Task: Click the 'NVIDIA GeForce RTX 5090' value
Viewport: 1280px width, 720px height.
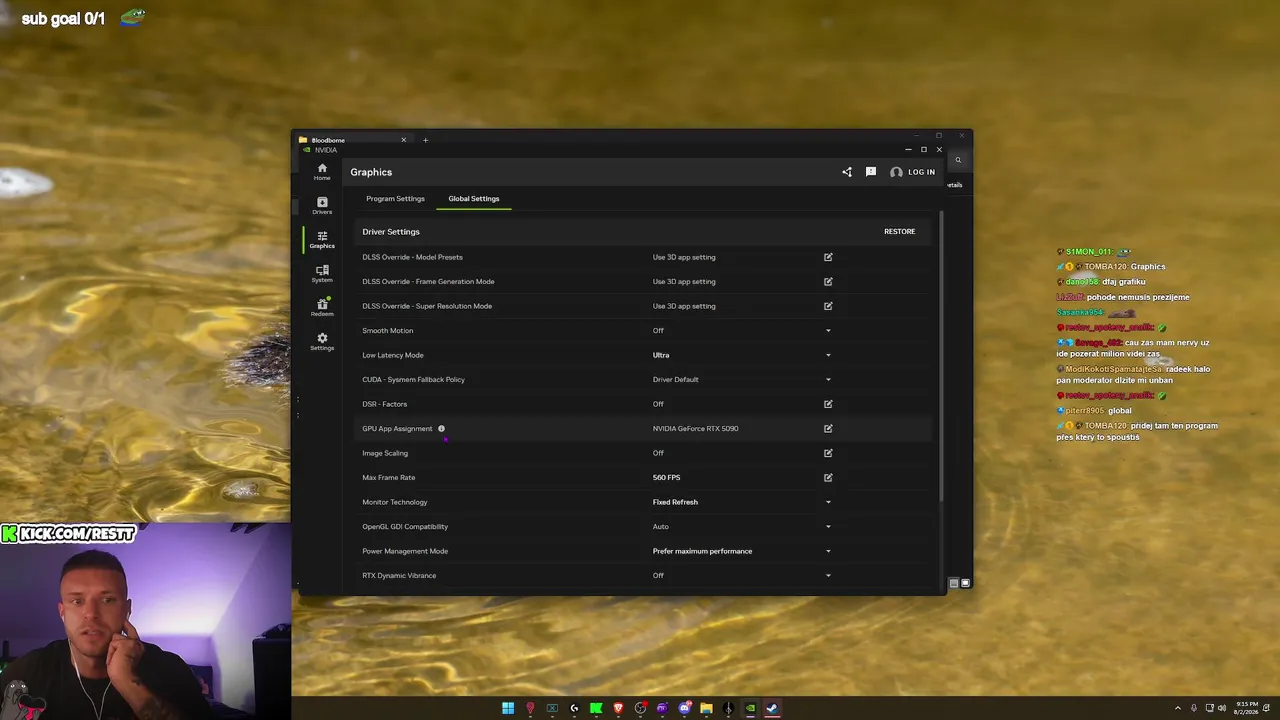Action: click(695, 428)
